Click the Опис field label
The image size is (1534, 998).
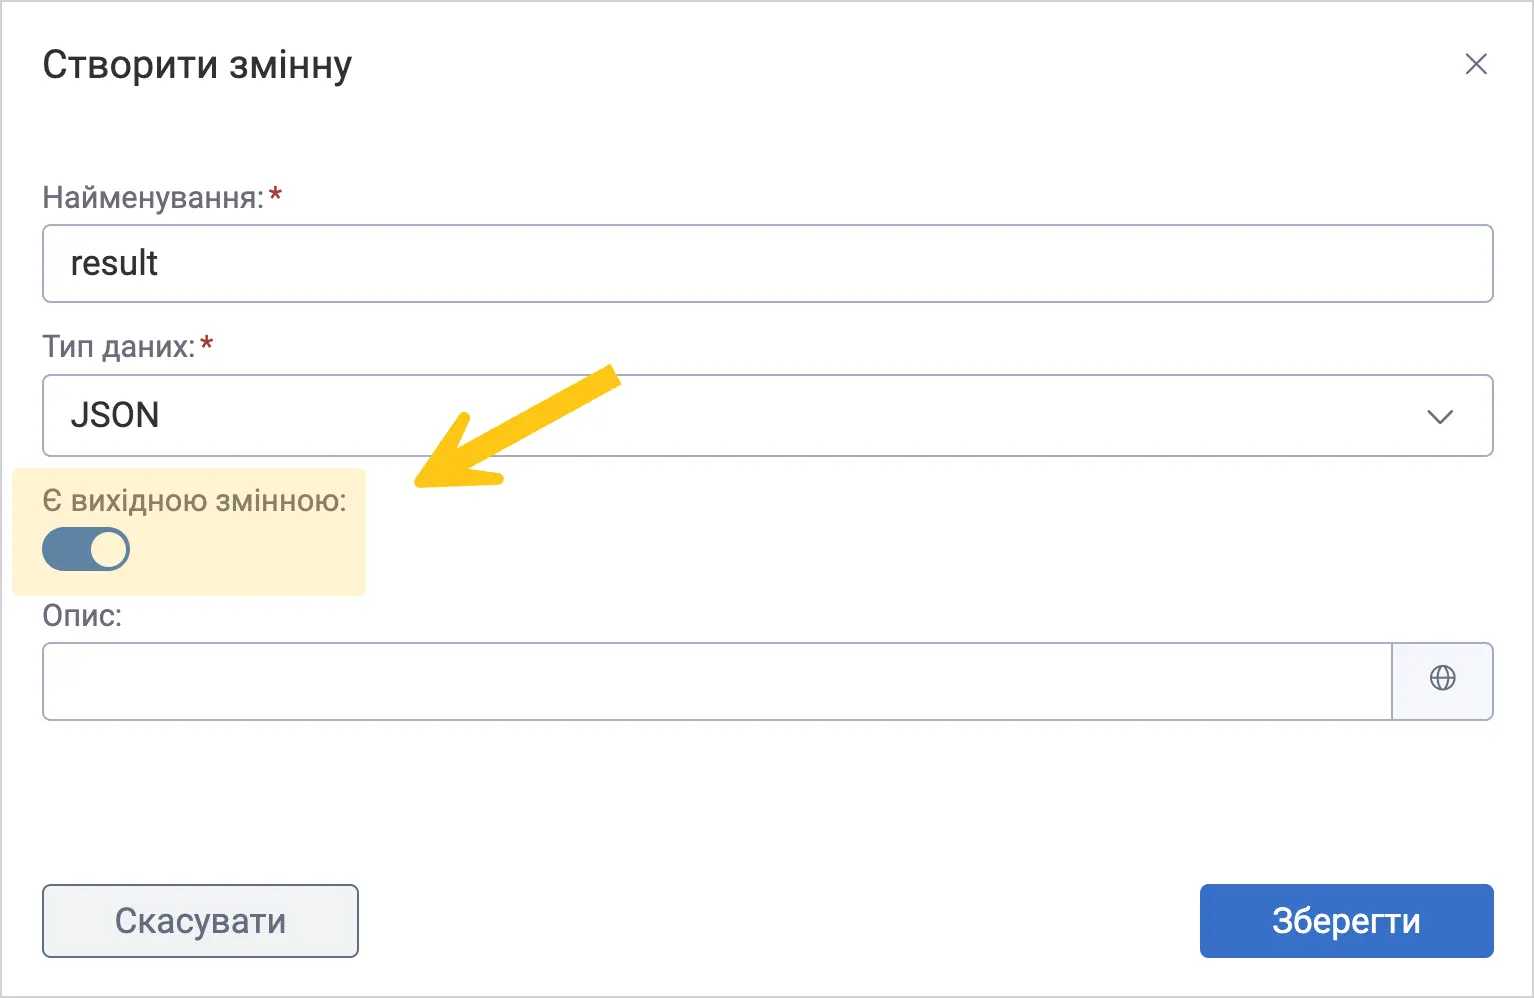[x=82, y=615]
